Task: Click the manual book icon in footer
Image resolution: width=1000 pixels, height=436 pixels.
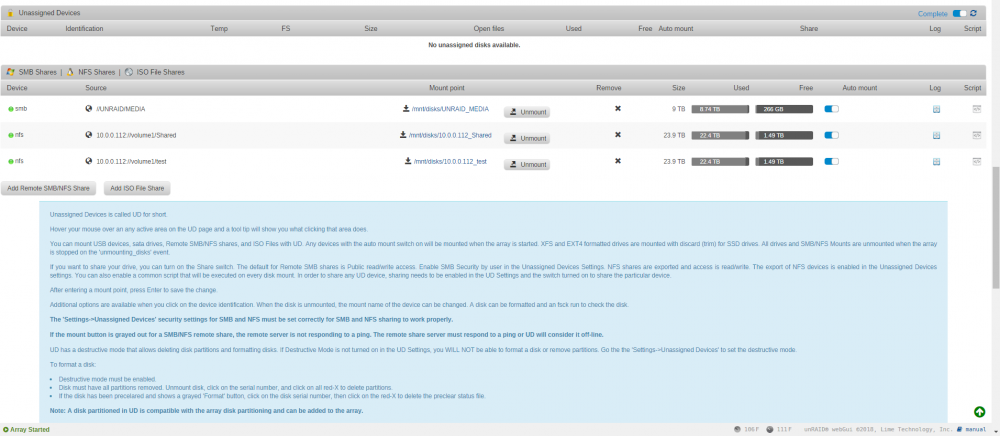Action: point(960,430)
